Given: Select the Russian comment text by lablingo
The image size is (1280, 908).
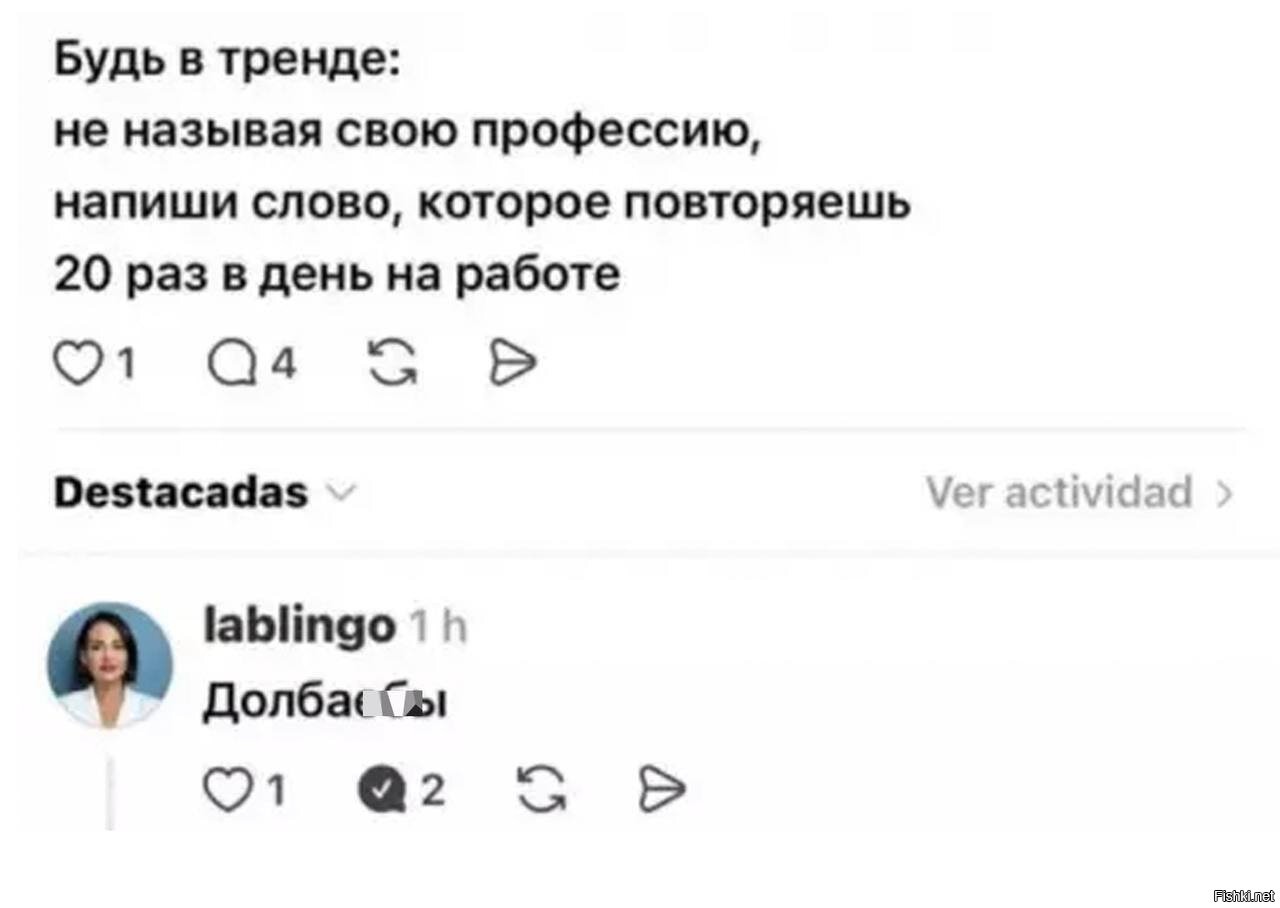Looking at the screenshot, I should [x=324, y=703].
